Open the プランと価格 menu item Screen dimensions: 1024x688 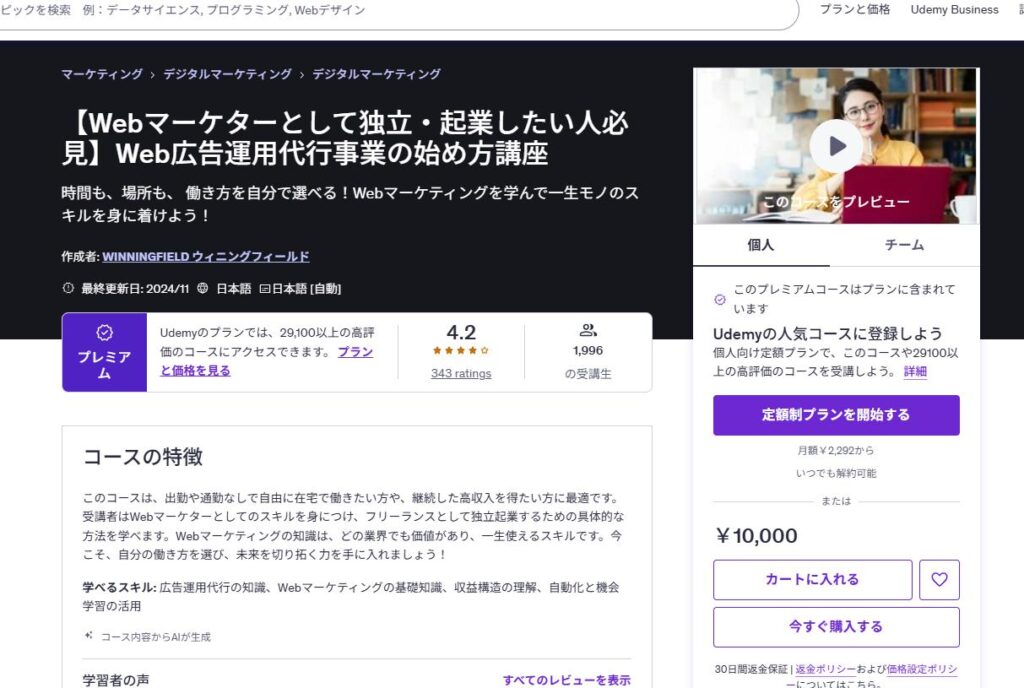tap(855, 10)
